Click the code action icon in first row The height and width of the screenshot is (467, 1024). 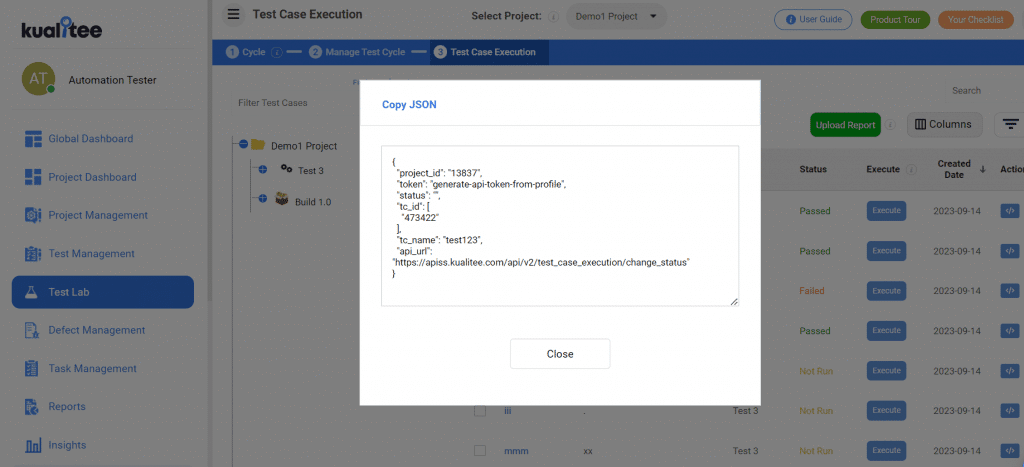coord(1010,211)
